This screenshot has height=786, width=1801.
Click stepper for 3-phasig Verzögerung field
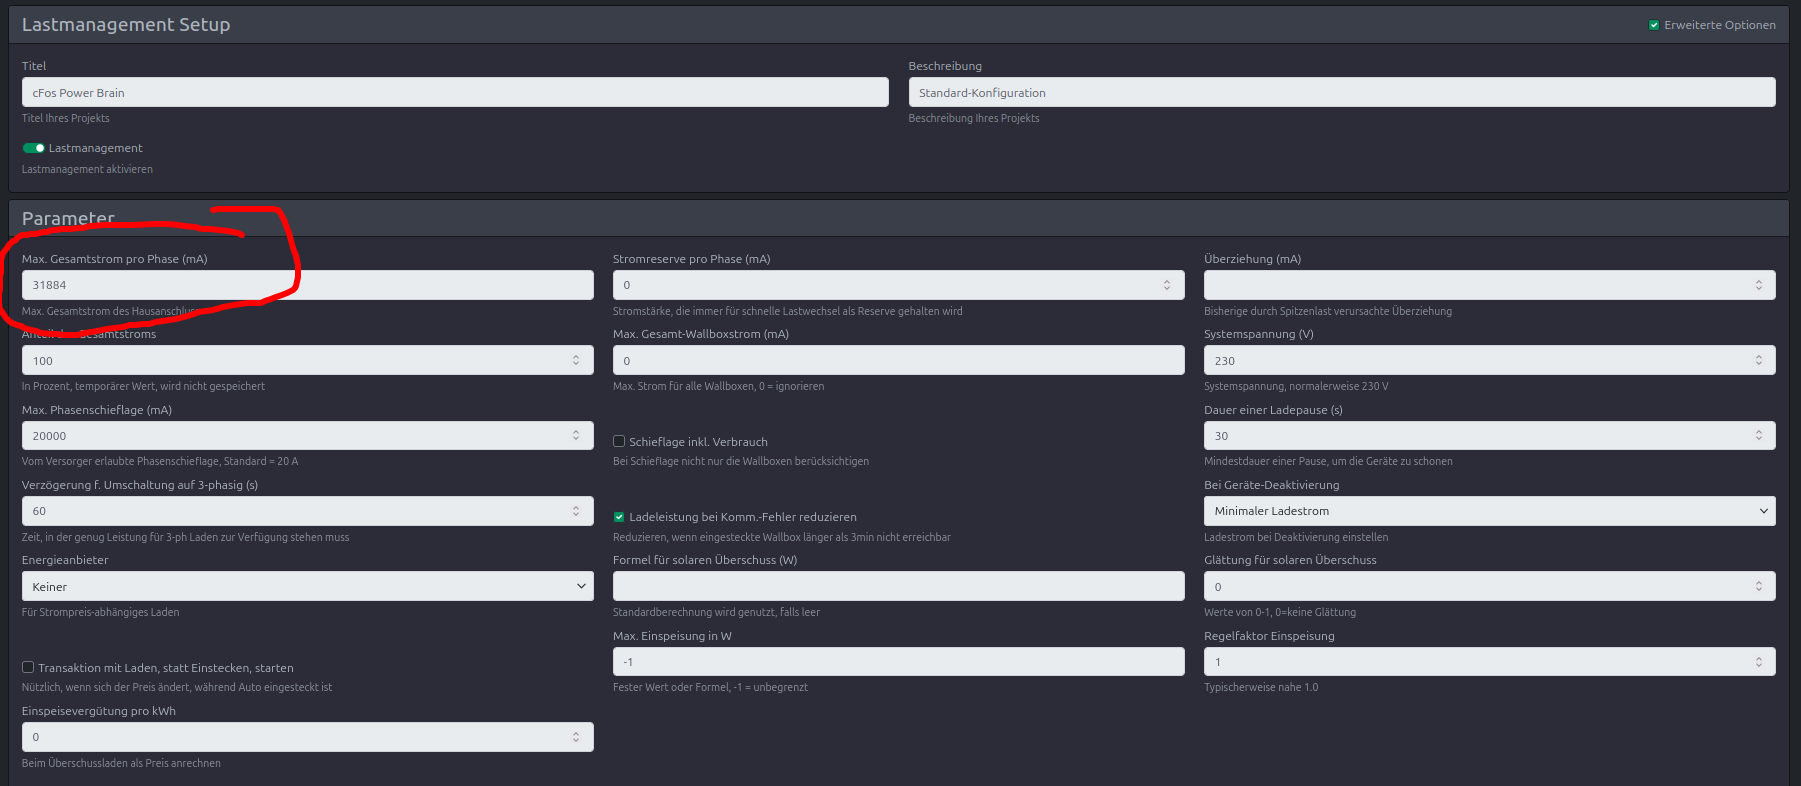pyautogui.click(x=575, y=511)
